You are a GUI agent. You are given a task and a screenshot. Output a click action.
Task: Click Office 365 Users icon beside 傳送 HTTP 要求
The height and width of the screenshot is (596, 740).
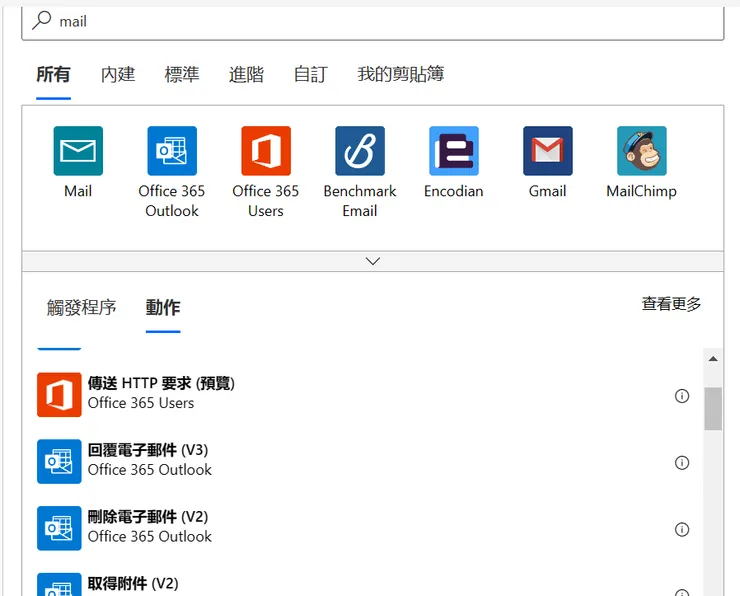coord(59,395)
